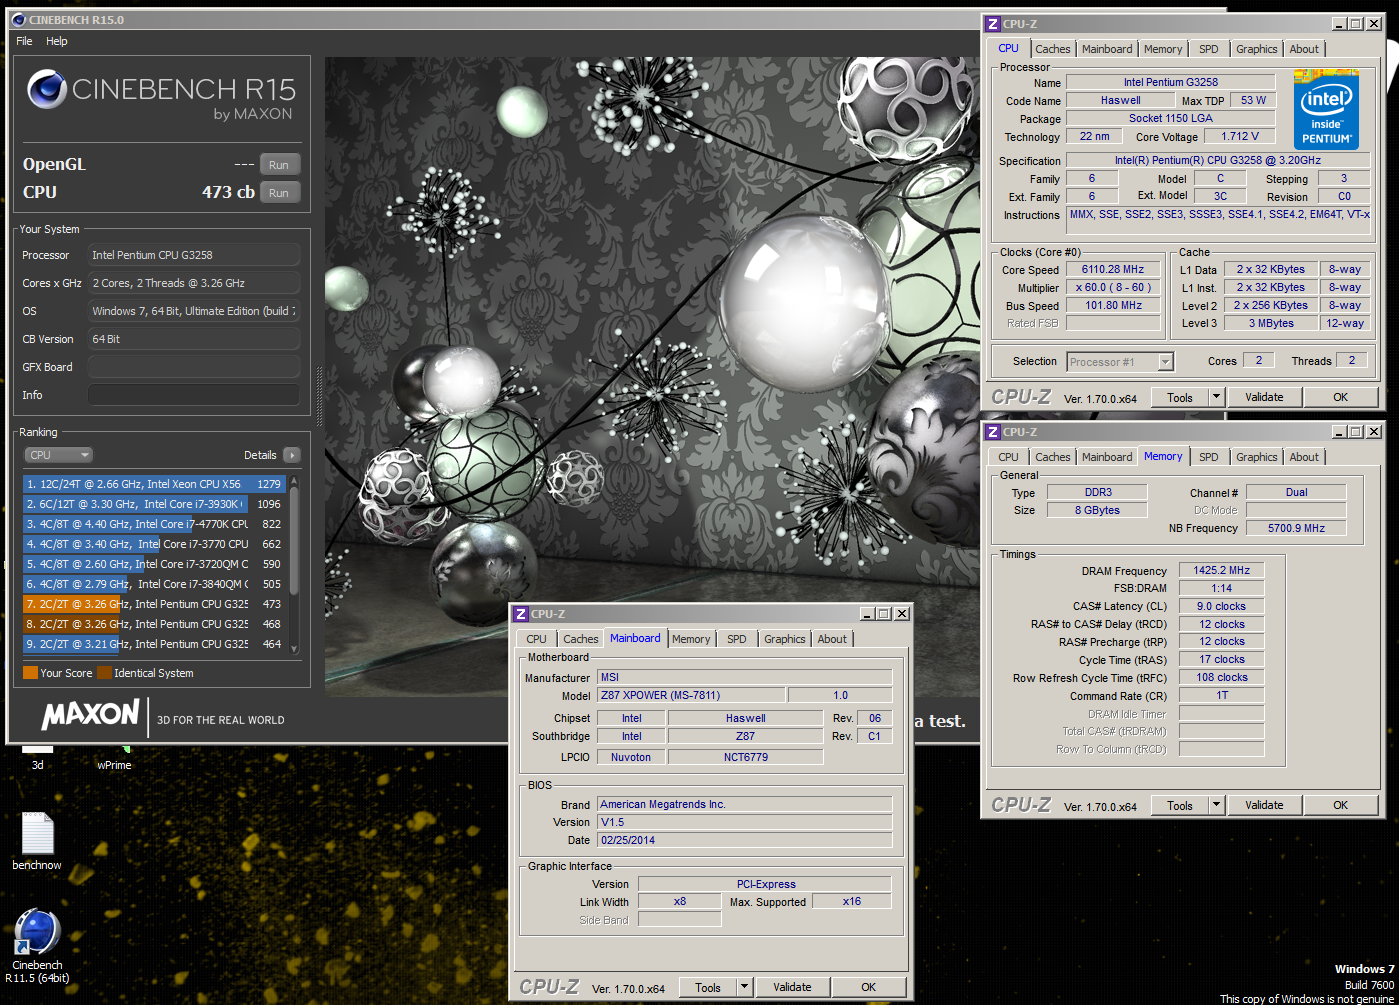
Task: Switch to Caches tab in top CPU-Z window
Action: [x=1052, y=49]
